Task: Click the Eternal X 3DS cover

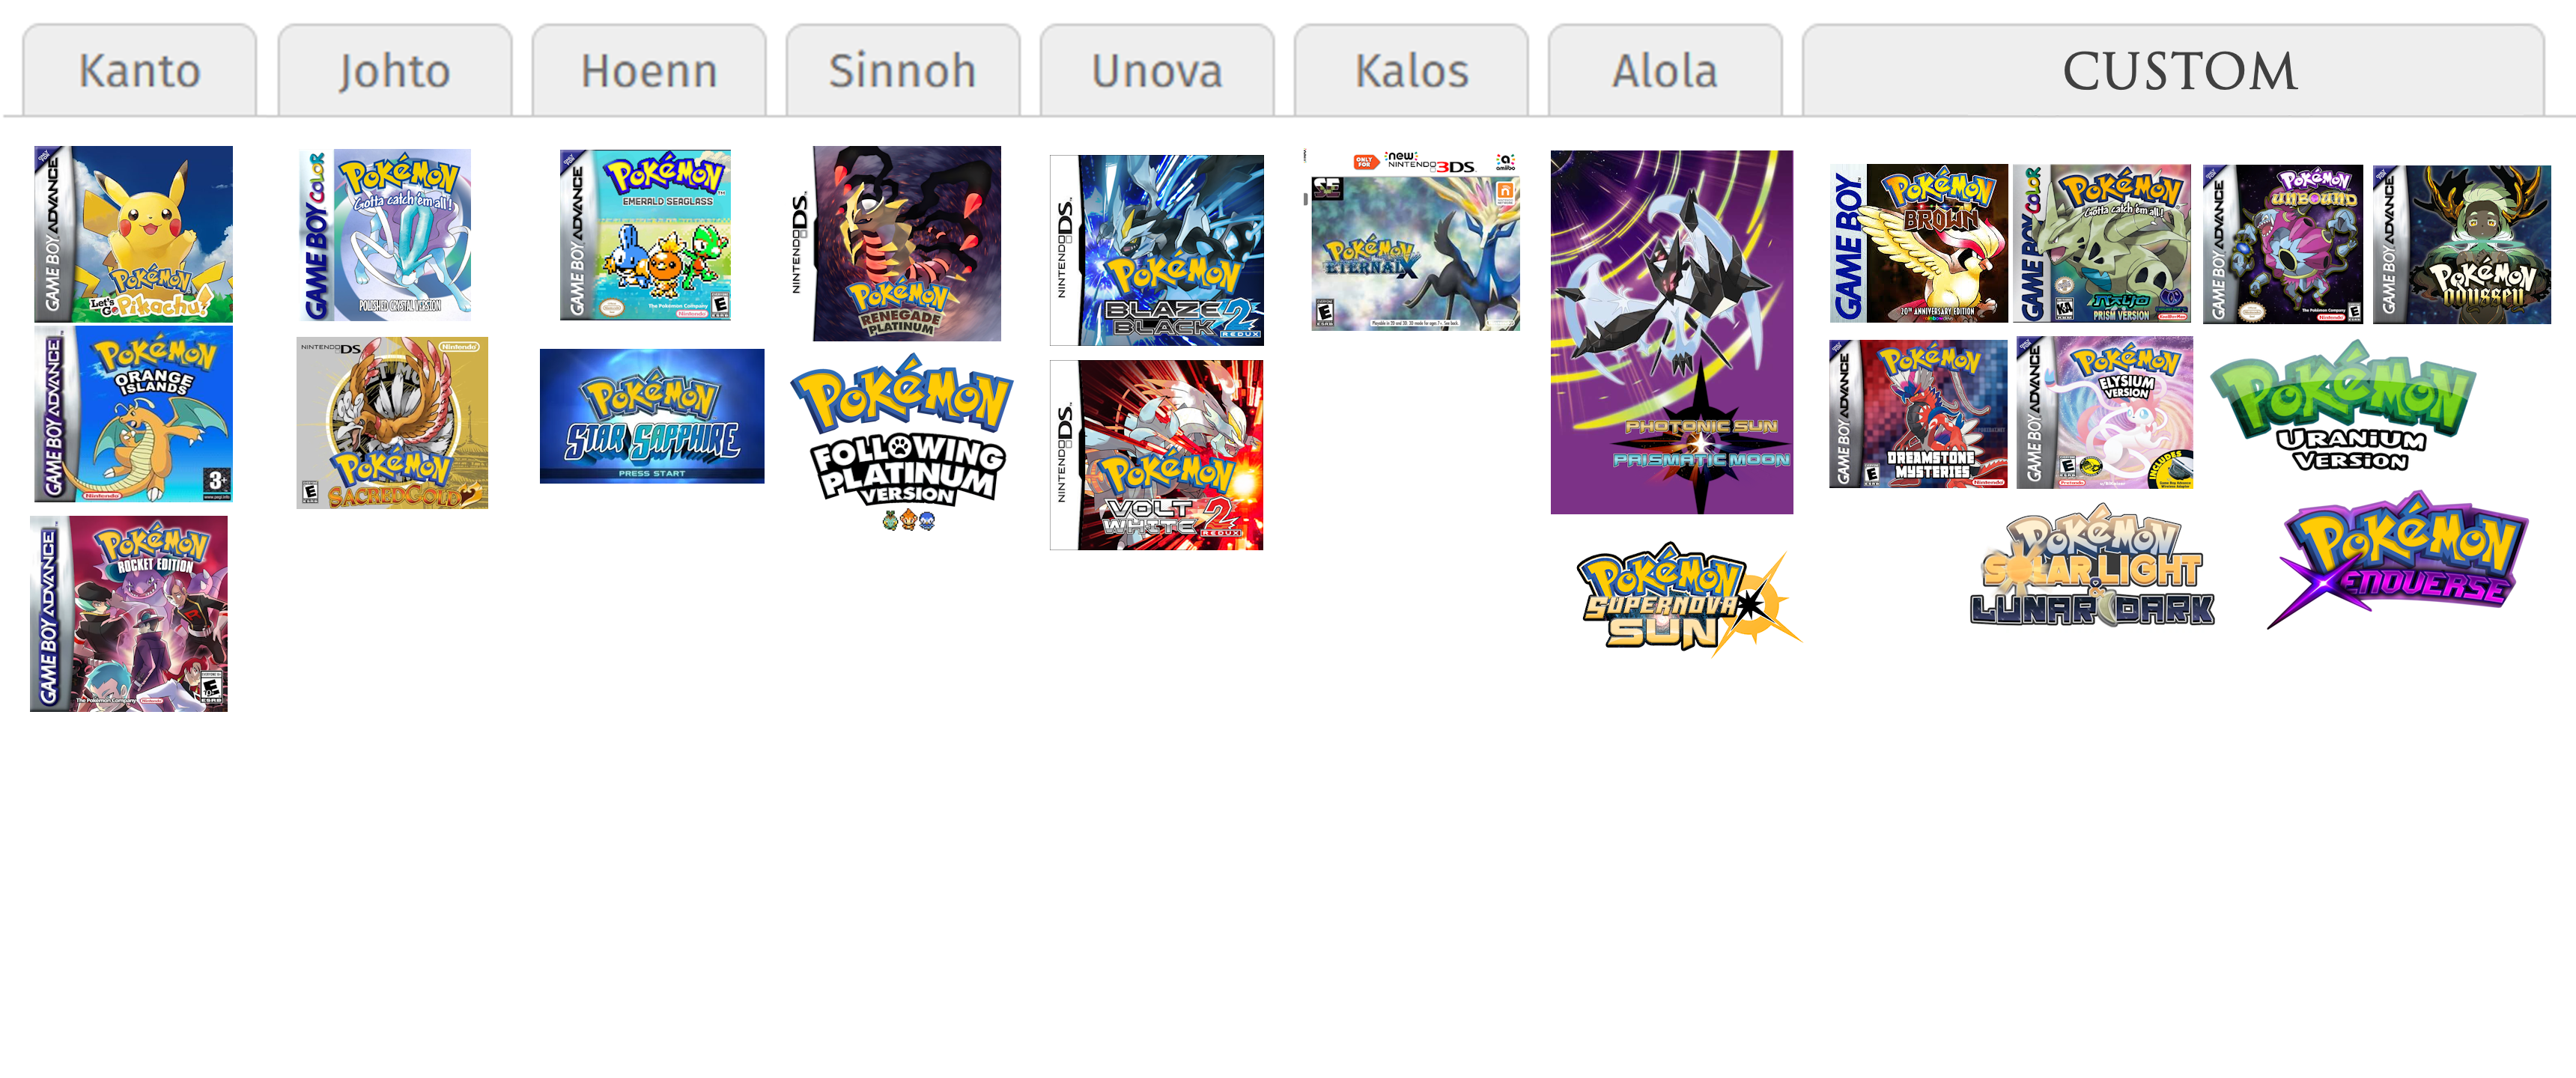Action: (x=1413, y=240)
